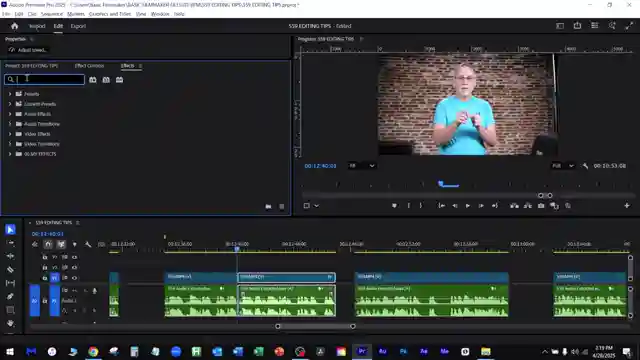Viewport: 640px width, 360px height.
Task: Click the YUV Effects filter icon
Action: click(x=119, y=80)
